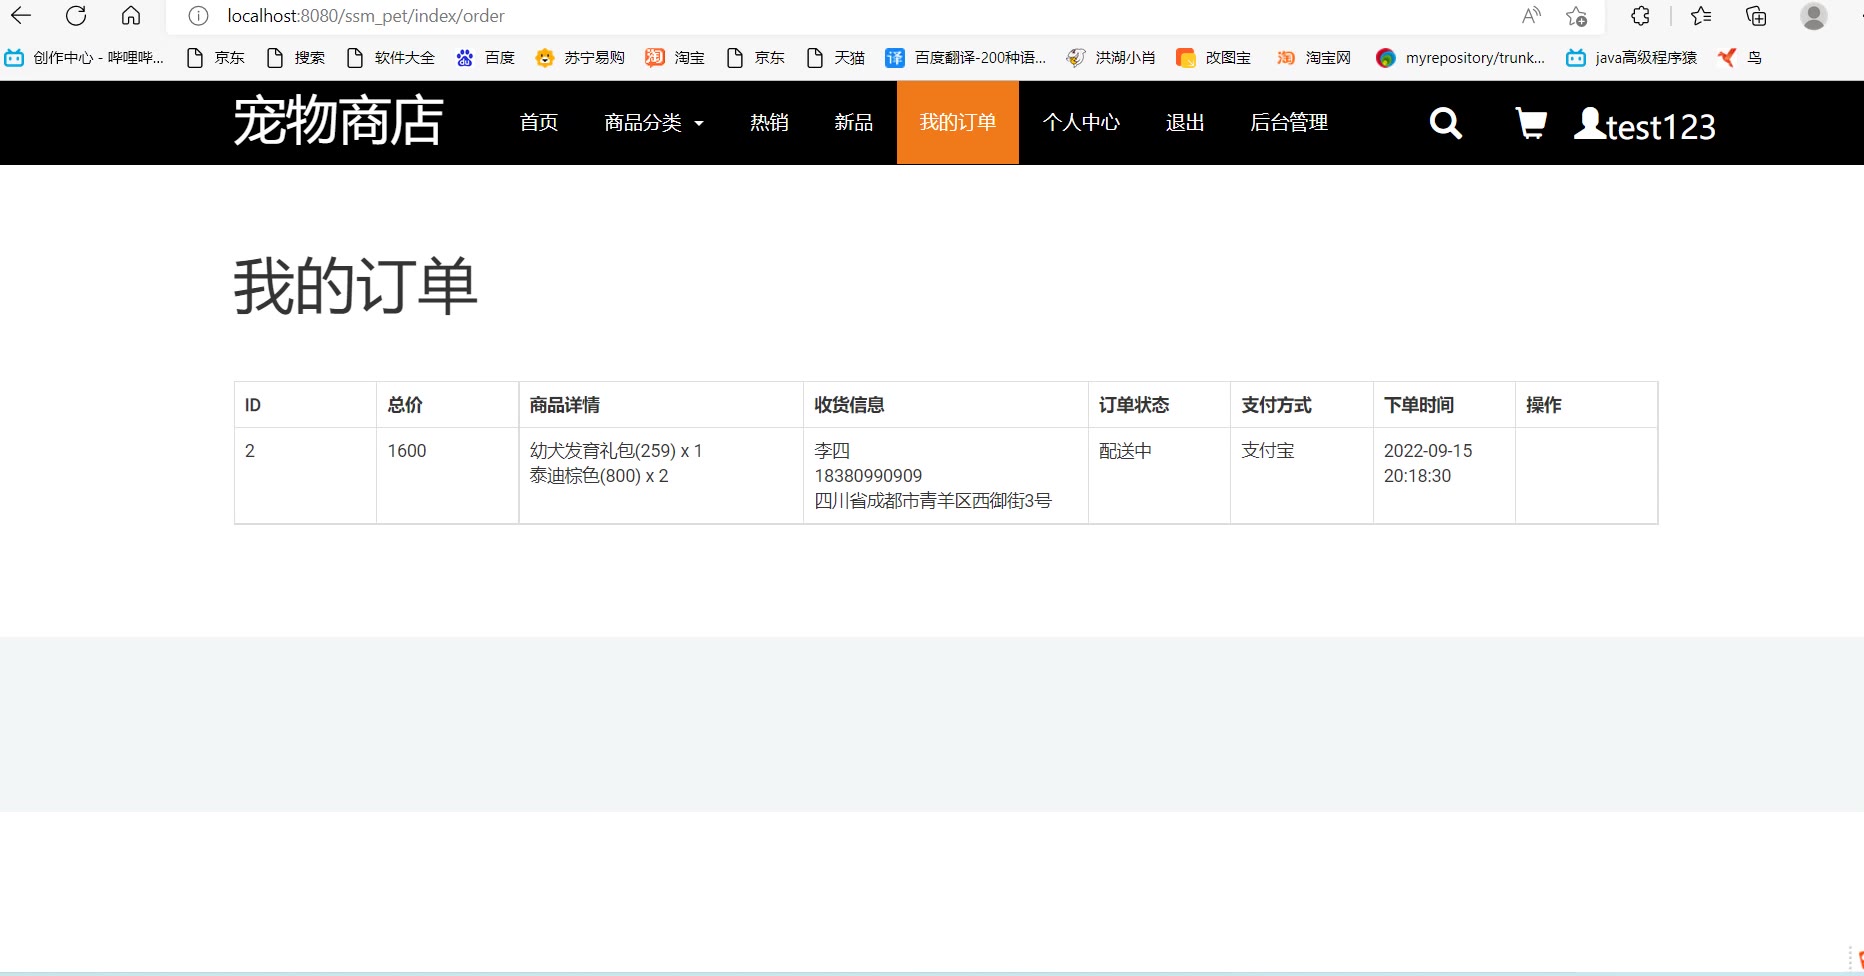Image resolution: width=1864 pixels, height=976 pixels.
Task: Click the address 四川省成都市青羊区西御街3号
Action: [x=933, y=501]
